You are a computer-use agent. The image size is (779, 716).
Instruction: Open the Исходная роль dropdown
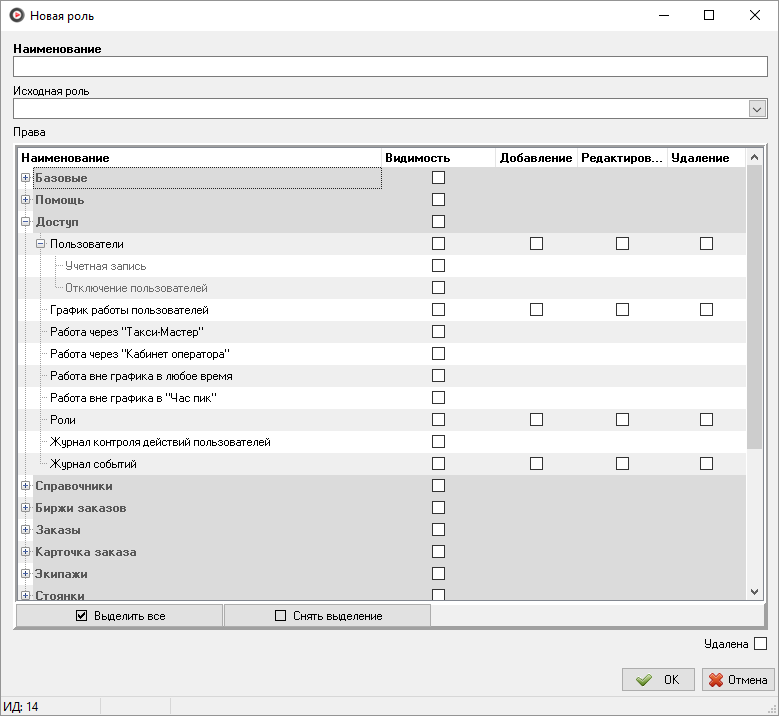(757, 109)
